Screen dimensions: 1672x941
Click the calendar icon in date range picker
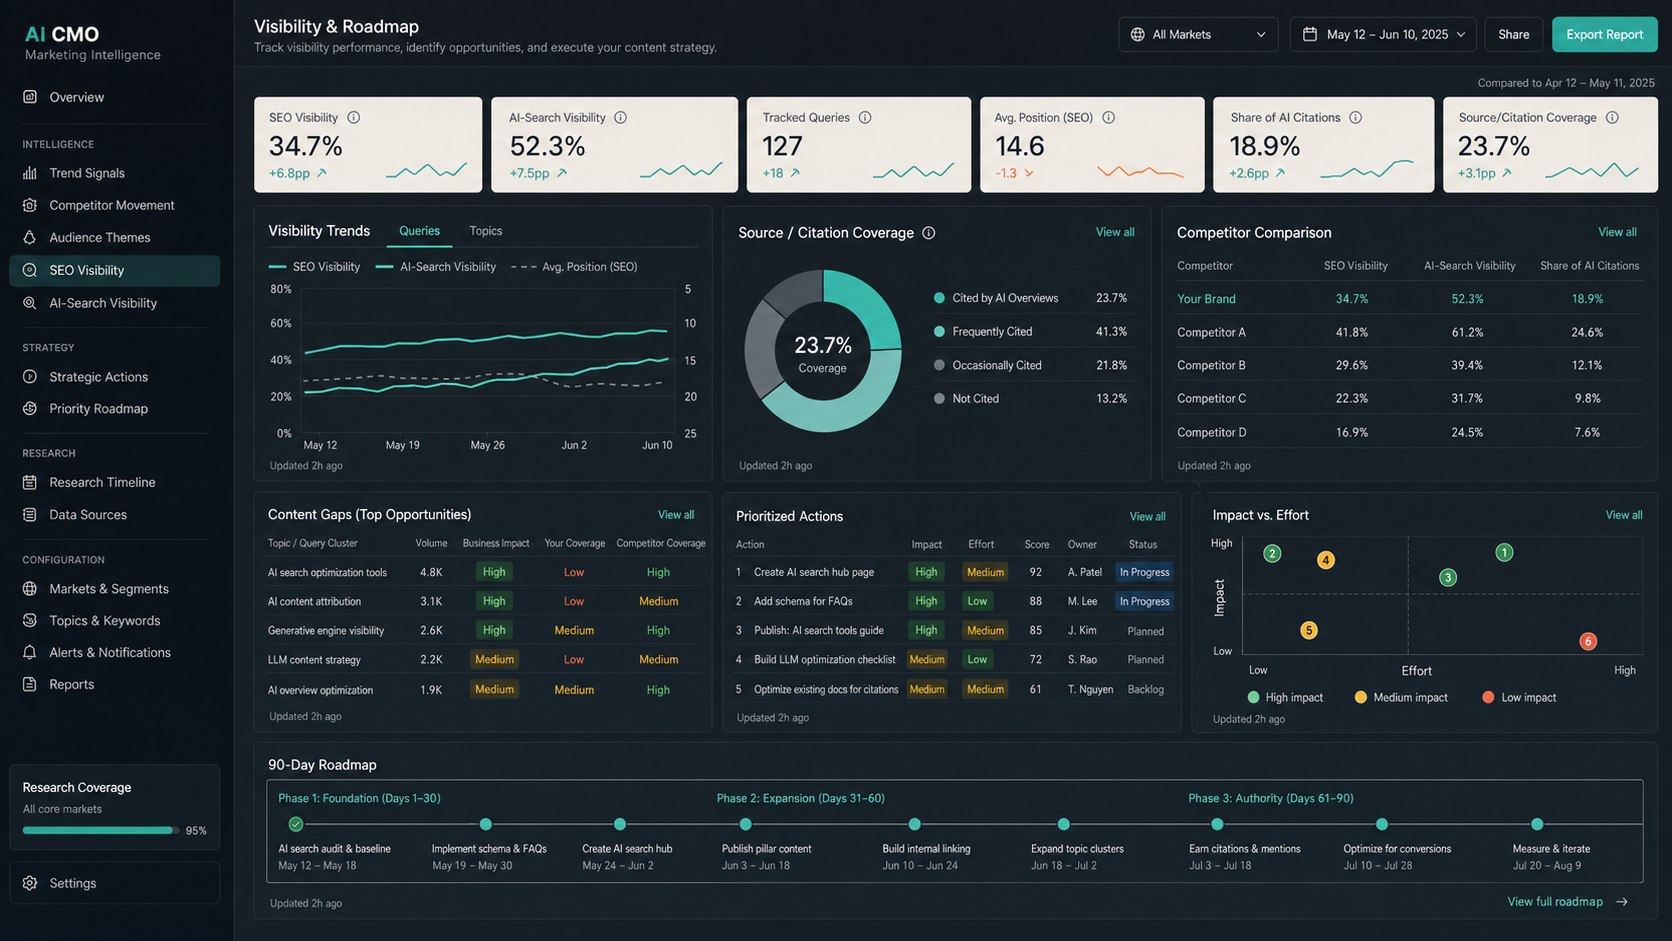tap(1310, 34)
